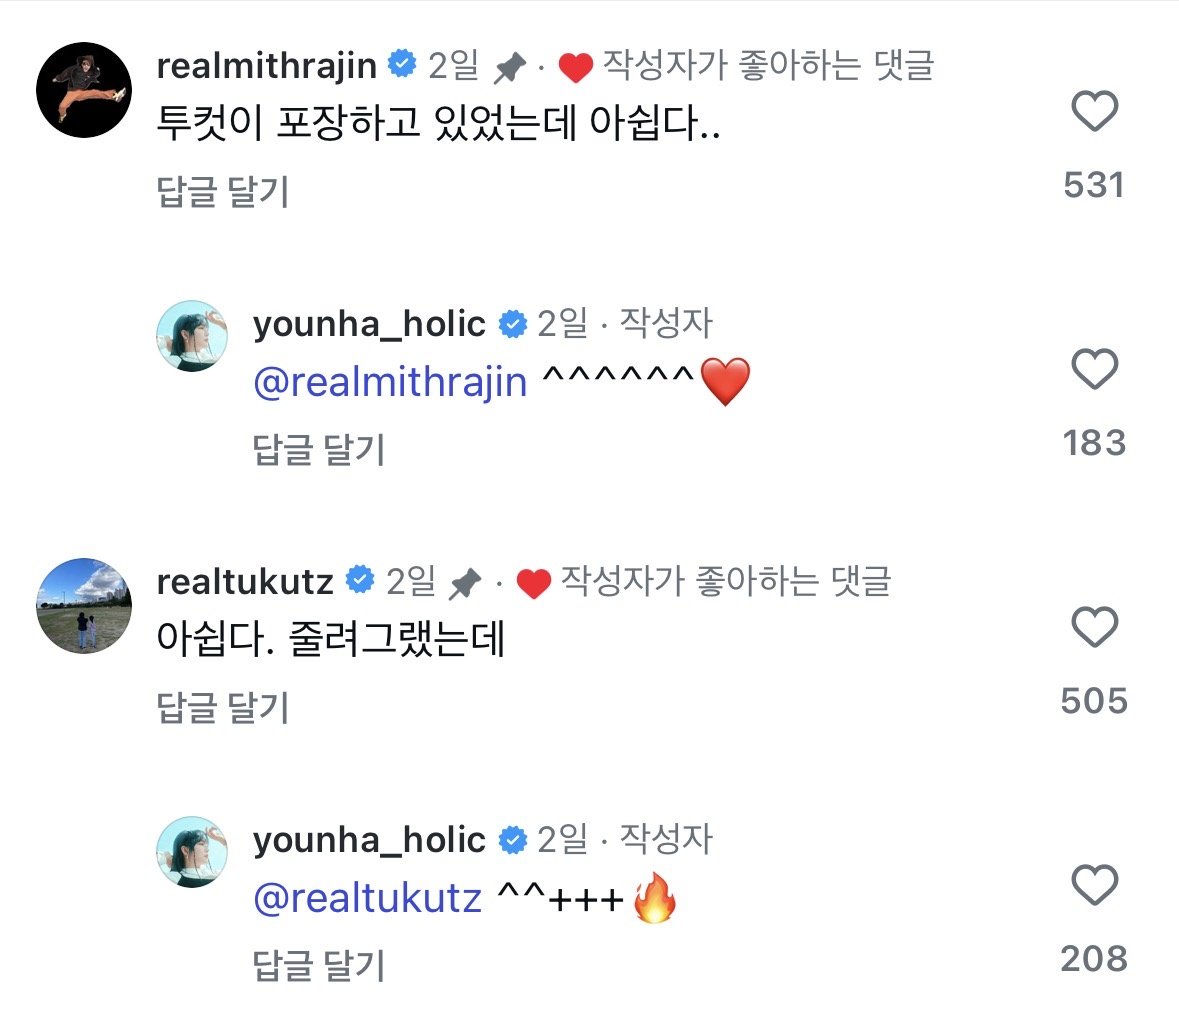
Task: Tap the @realmithrajin mention in the reply
Action: click(x=390, y=383)
